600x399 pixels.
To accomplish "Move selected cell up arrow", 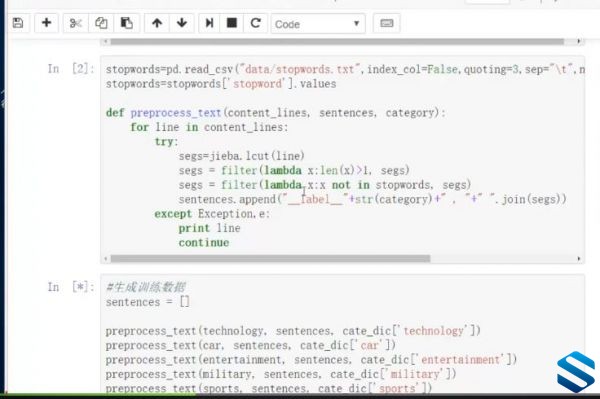I will point(157,23).
